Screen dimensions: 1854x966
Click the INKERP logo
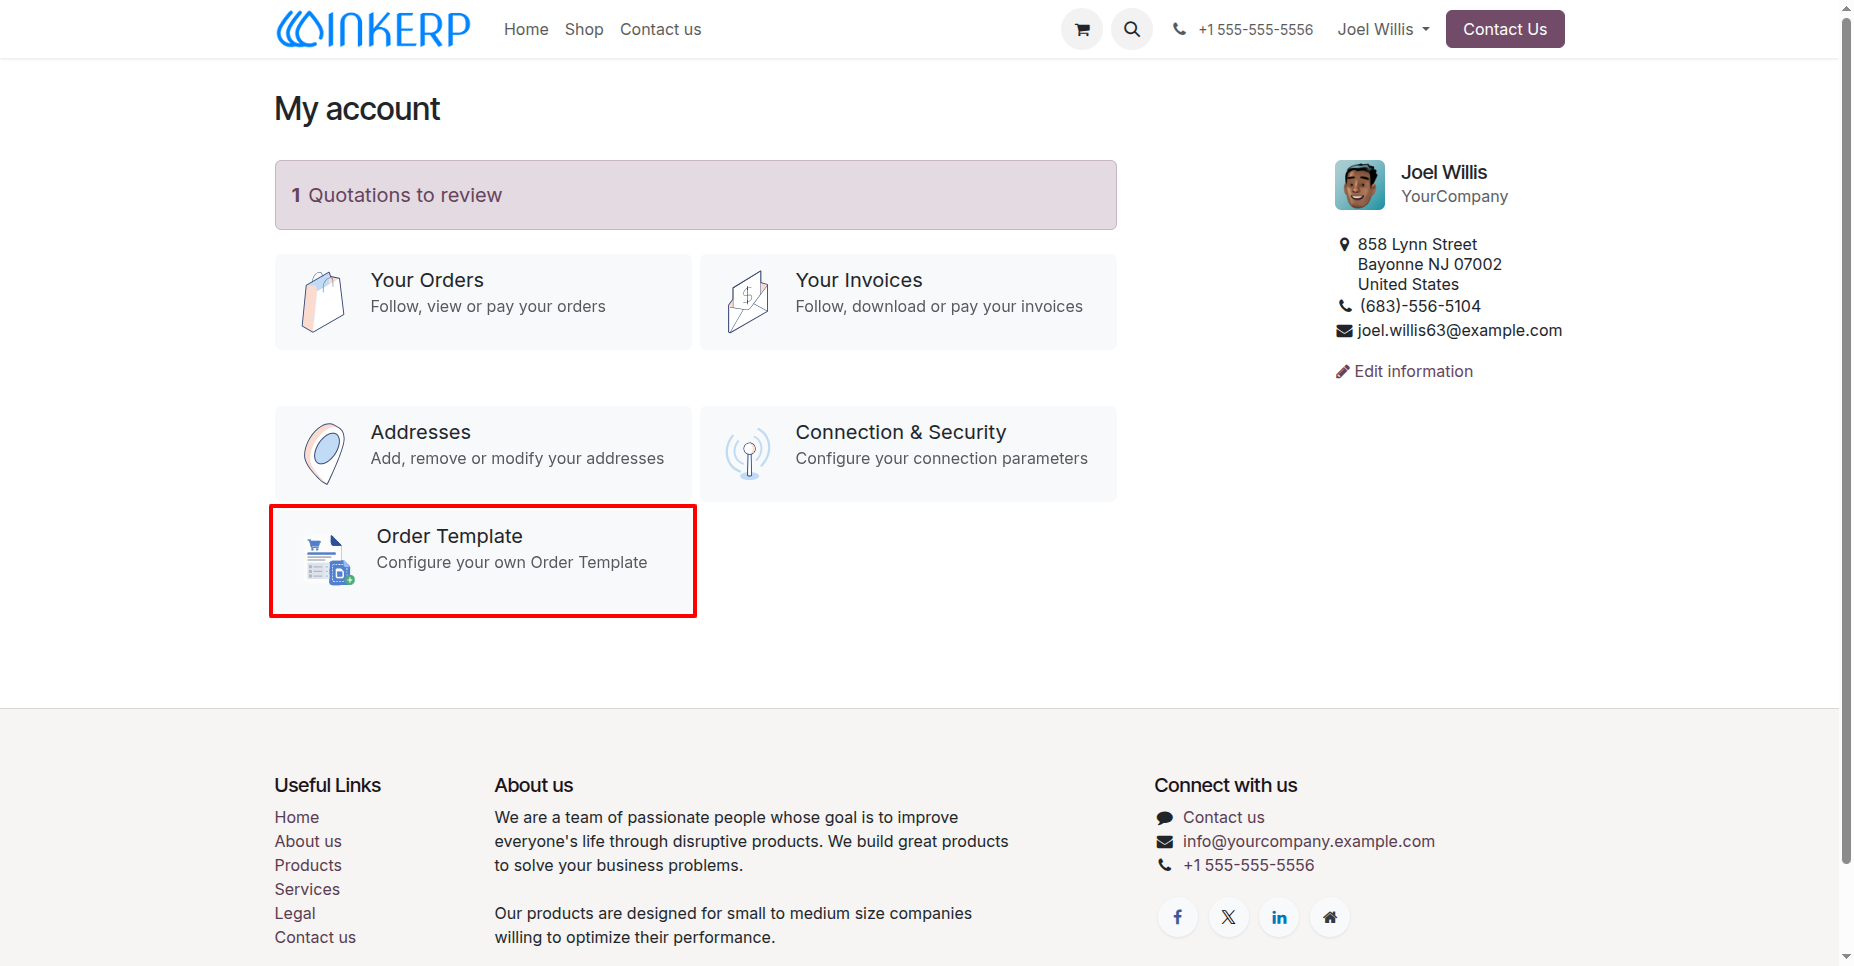tap(373, 29)
